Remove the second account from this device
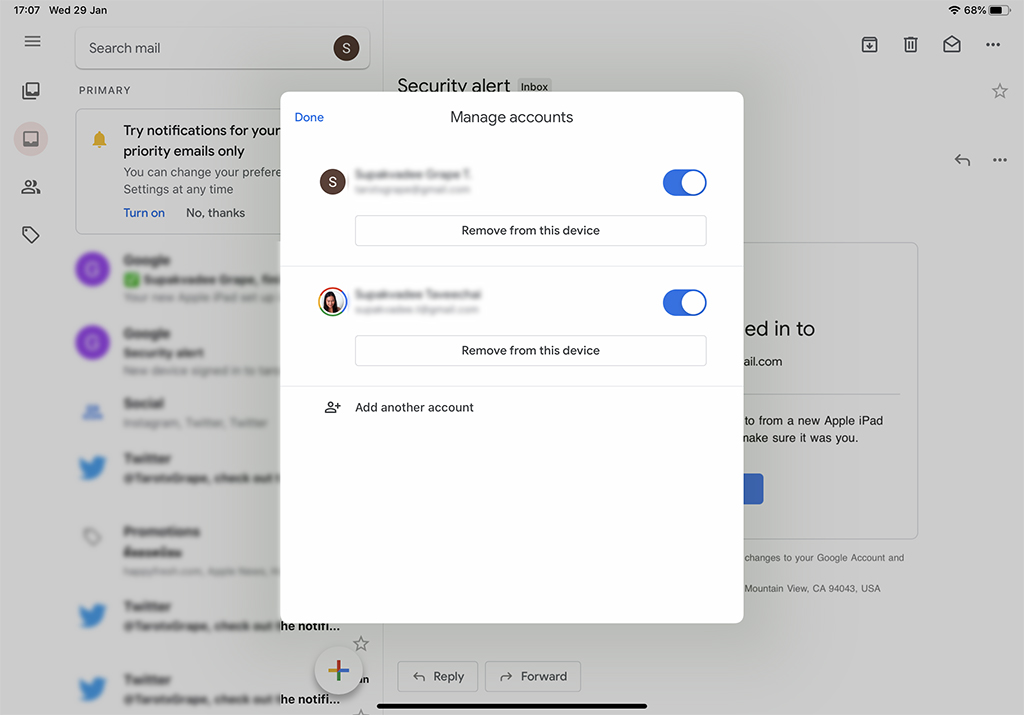 pyautogui.click(x=530, y=351)
